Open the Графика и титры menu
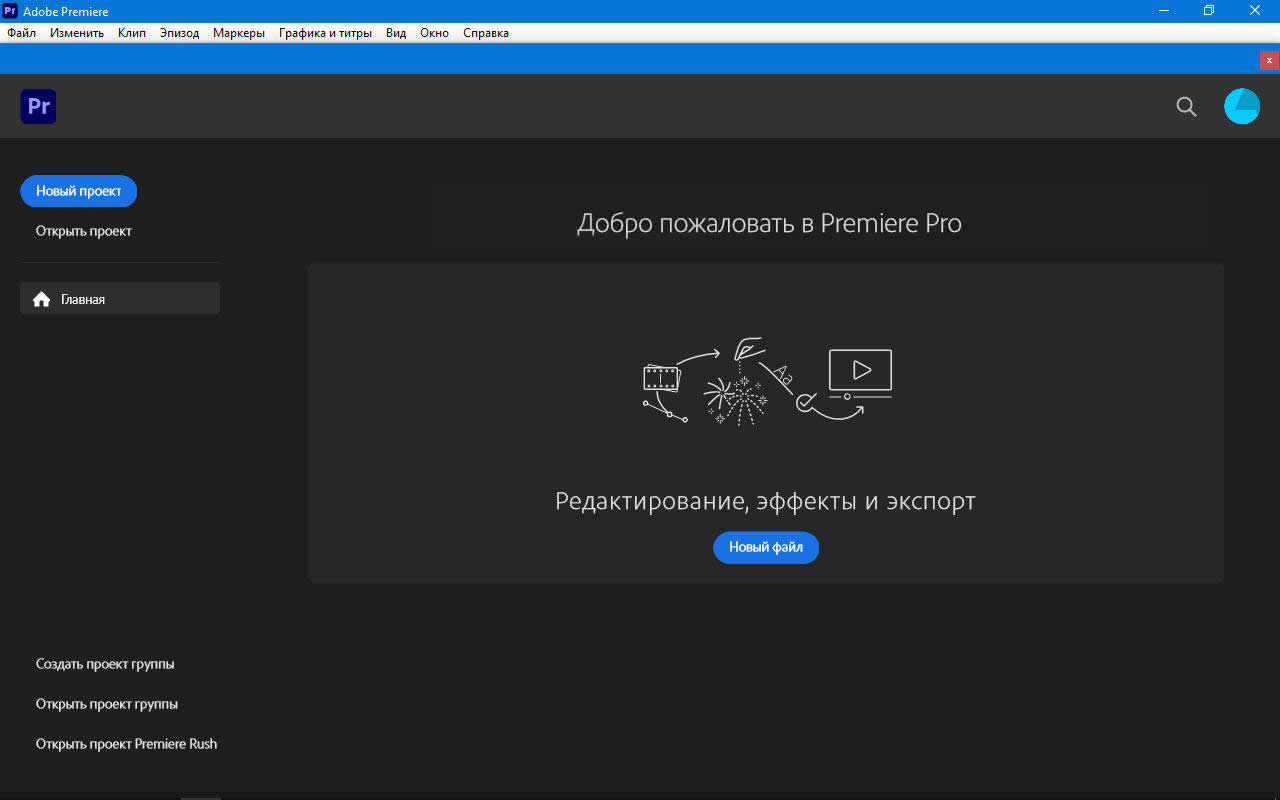This screenshot has height=800, width=1280. pos(325,33)
